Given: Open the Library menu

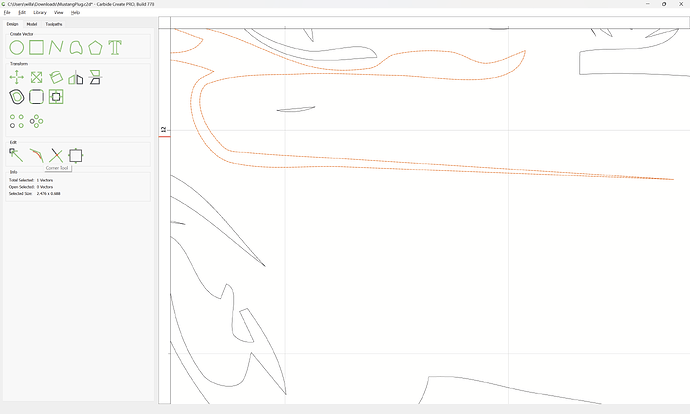Looking at the screenshot, I should coord(40,12).
